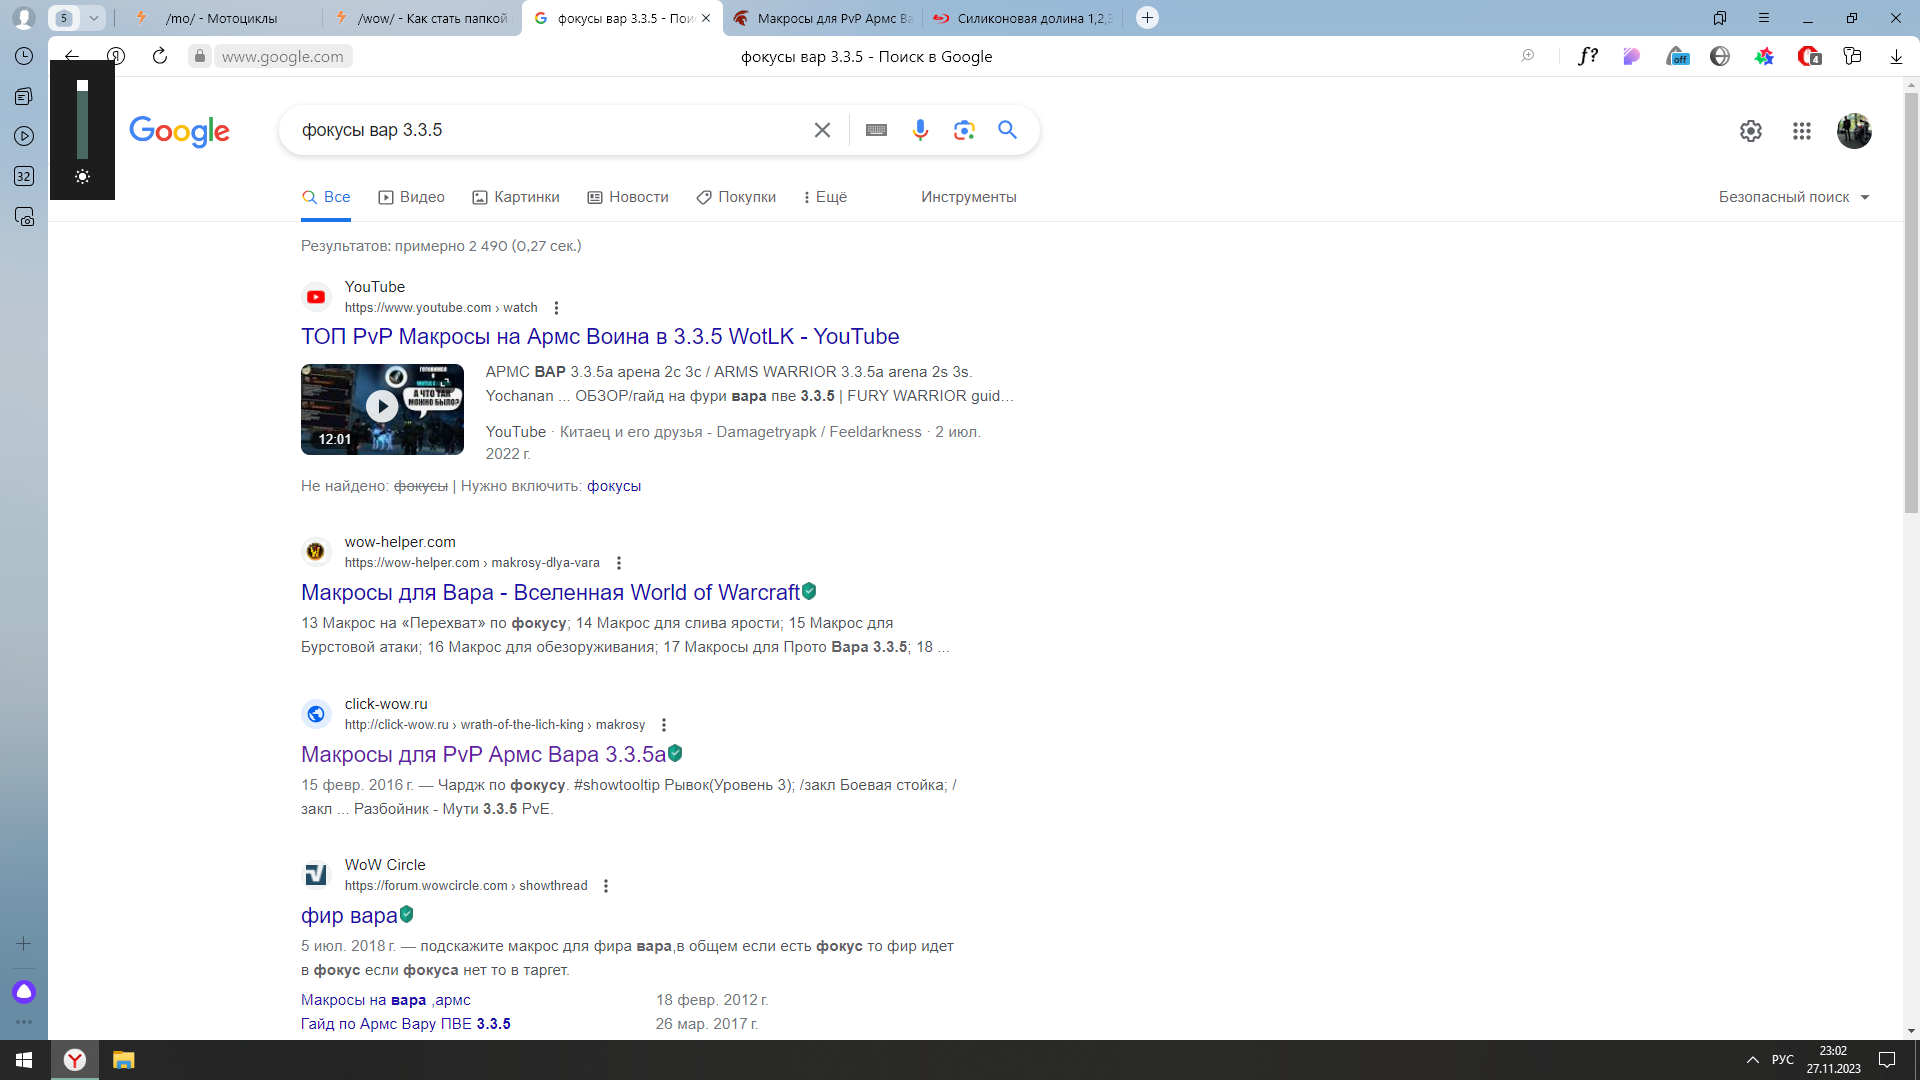Close the фокусы вар 3.3.5 tab
The height and width of the screenshot is (1080, 1920).
[x=706, y=18]
